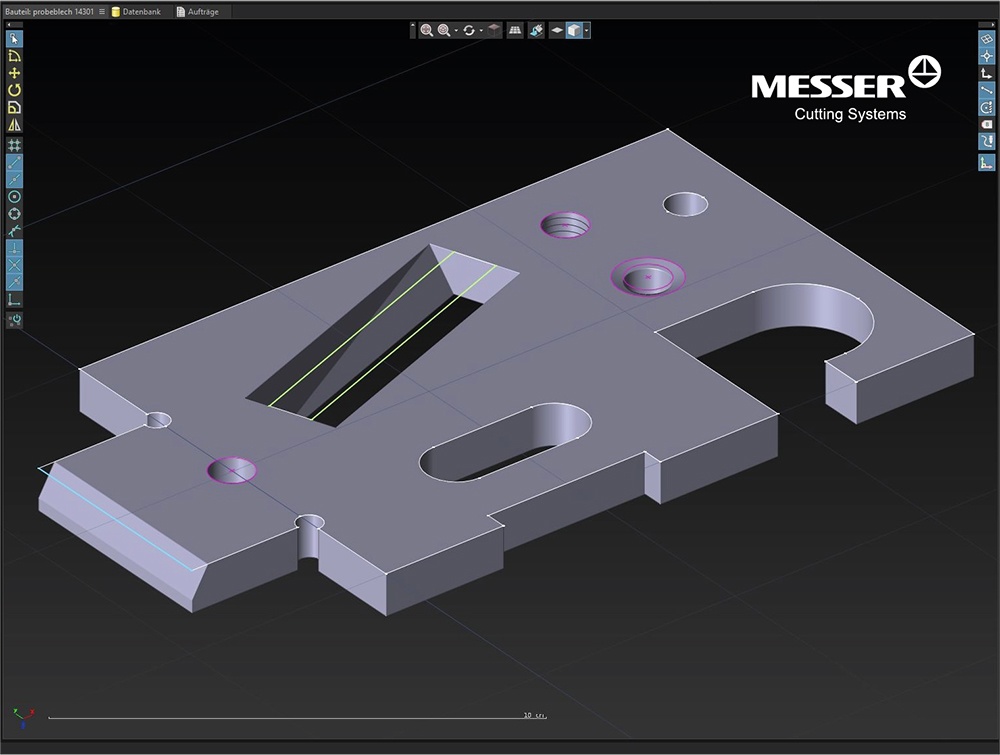The height and width of the screenshot is (755, 1000).
Task: Switch to the Datenbank tab
Action: point(139,11)
